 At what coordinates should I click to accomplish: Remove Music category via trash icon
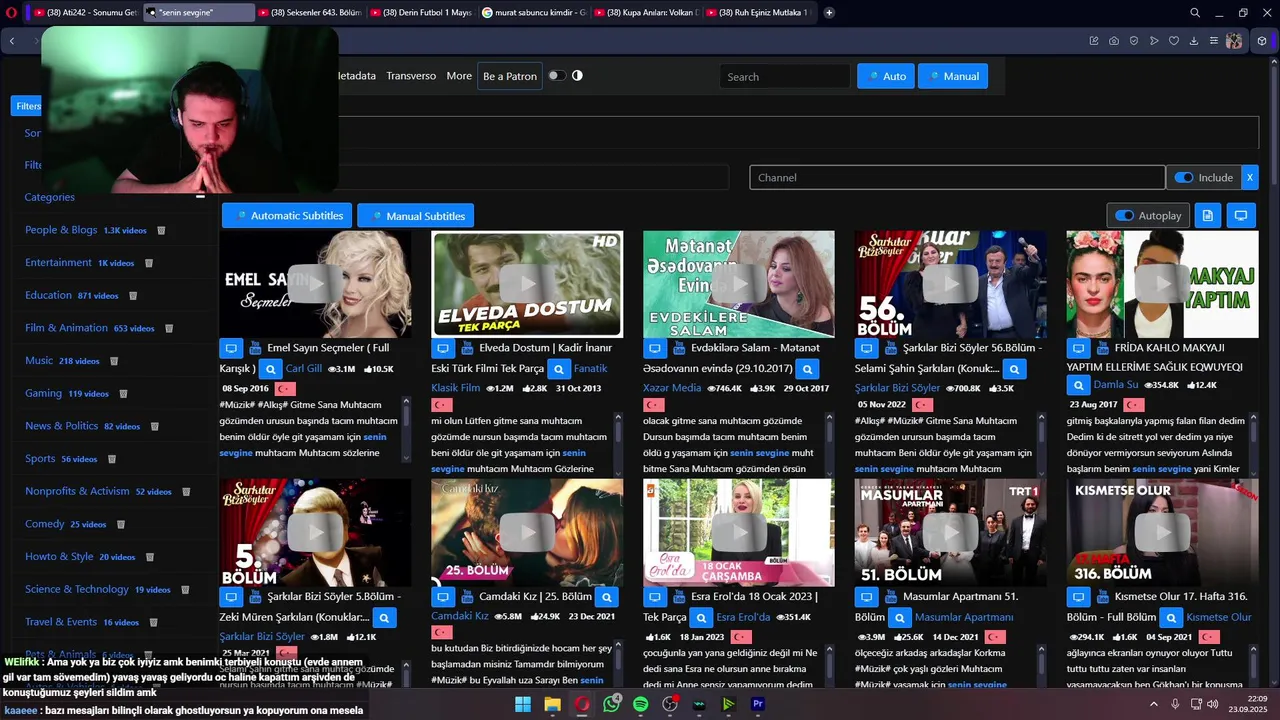click(114, 361)
